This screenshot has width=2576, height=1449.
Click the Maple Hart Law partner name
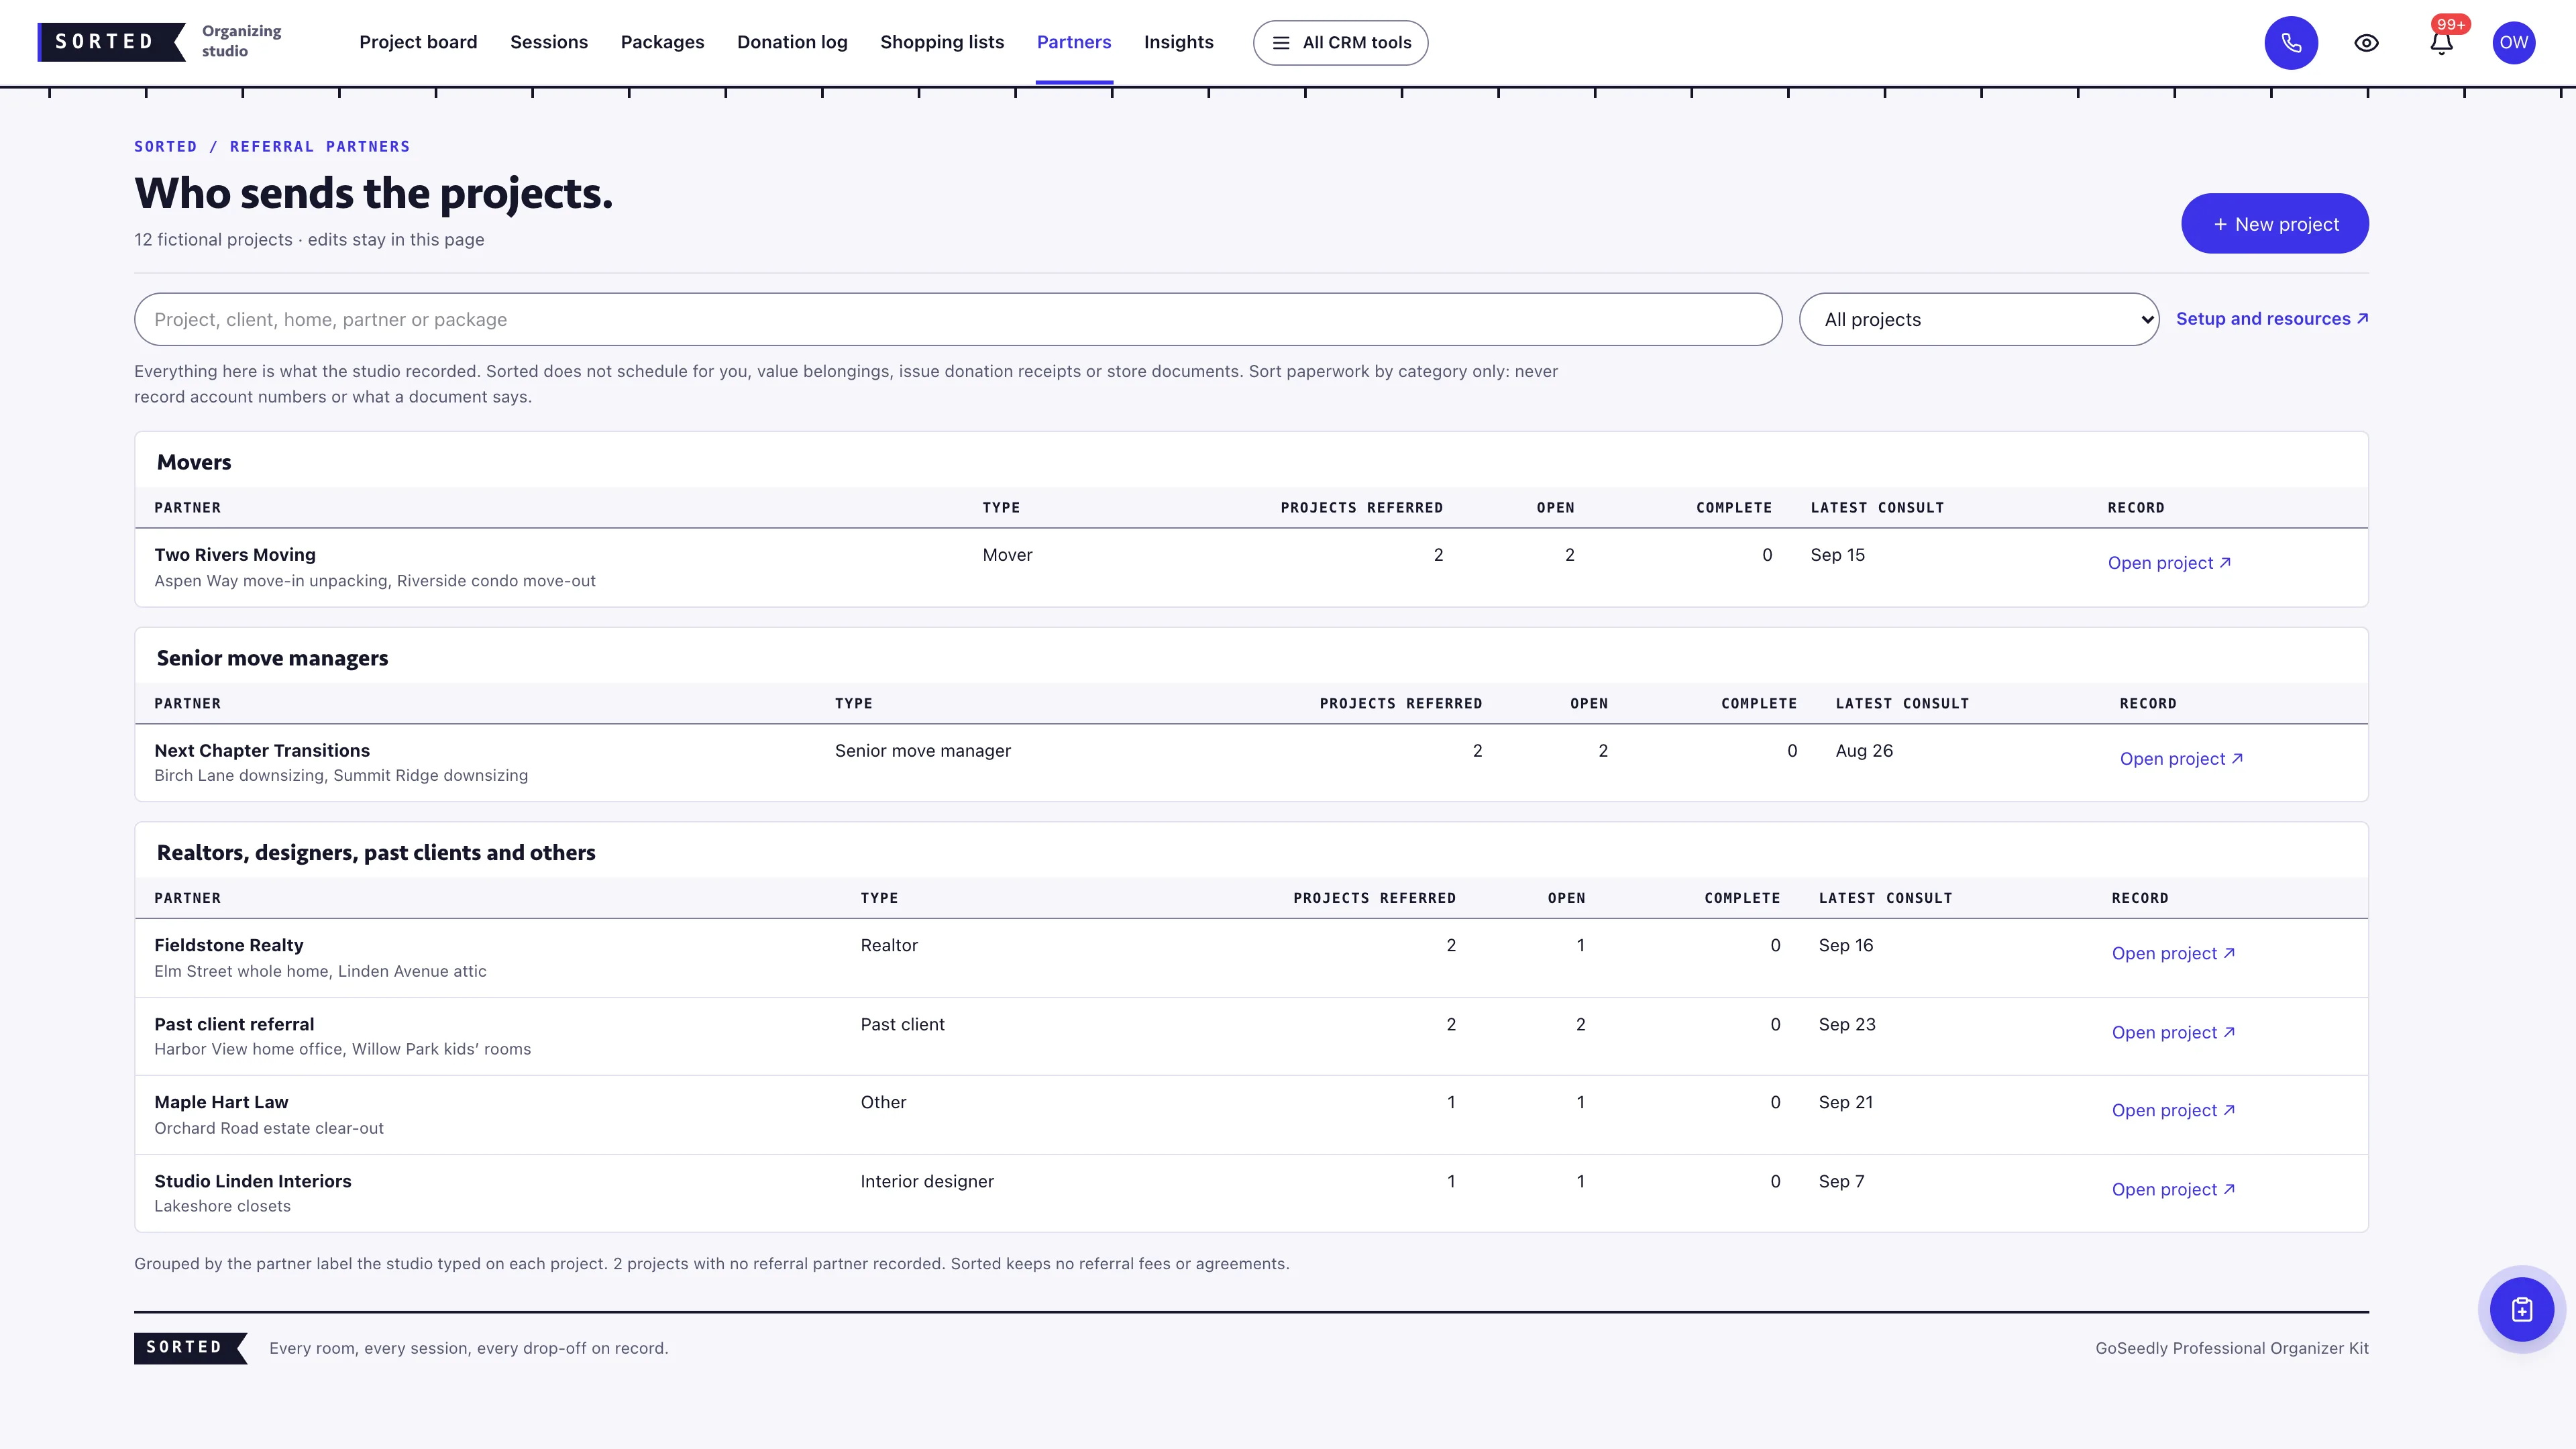(221, 1102)
